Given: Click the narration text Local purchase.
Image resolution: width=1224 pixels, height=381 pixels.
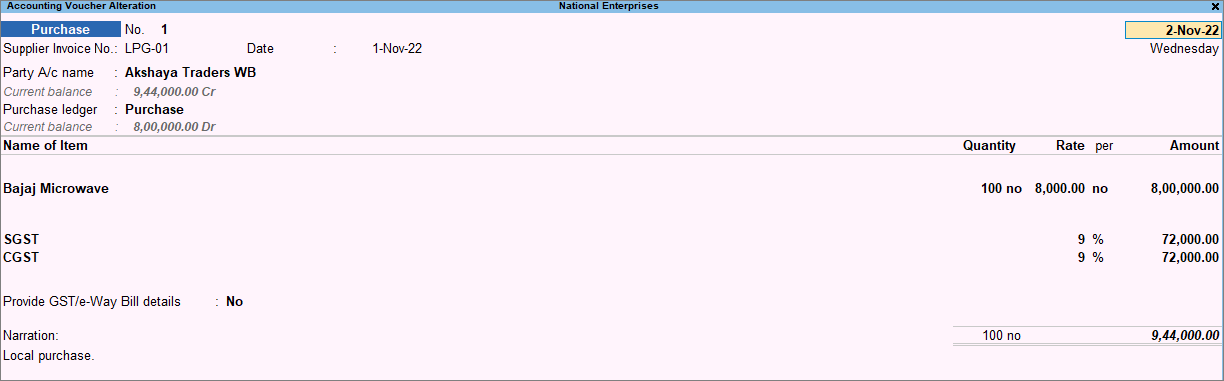Looking at the screenshot, I should pos(49,355).
